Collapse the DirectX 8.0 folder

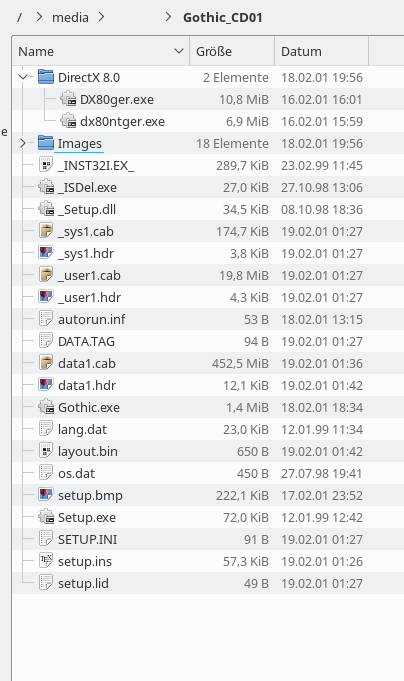(23, 77)
